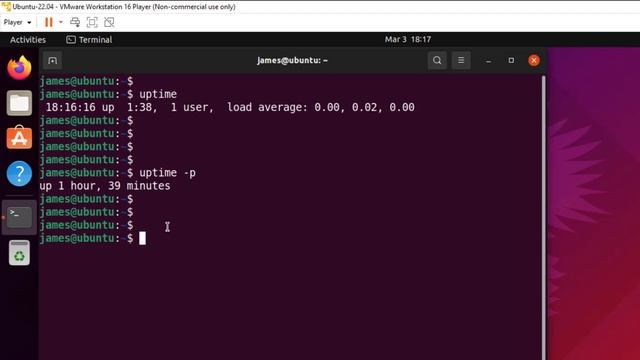Pause the virtual machine
This screenshot has width=640, height=360.
pos(49,22)
